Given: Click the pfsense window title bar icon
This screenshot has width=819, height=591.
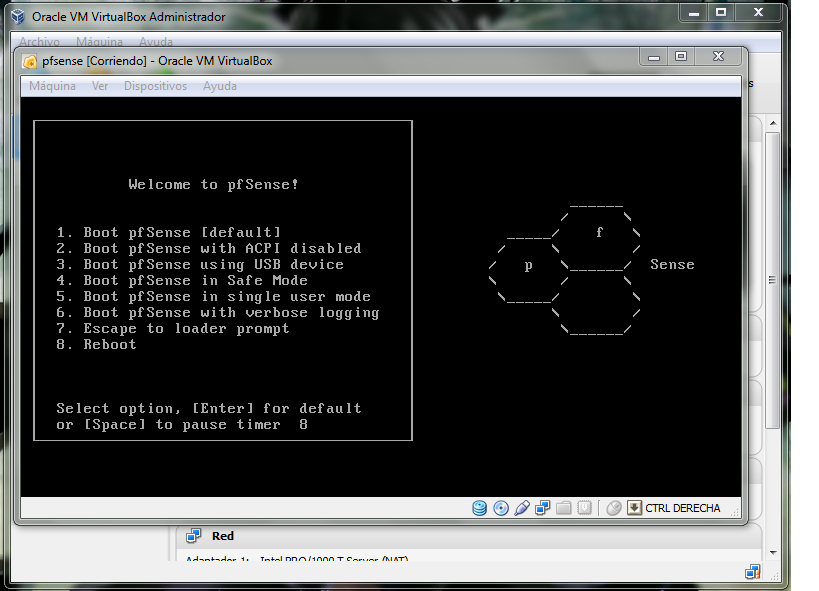Looking at the screenshot, I should 30,61.
